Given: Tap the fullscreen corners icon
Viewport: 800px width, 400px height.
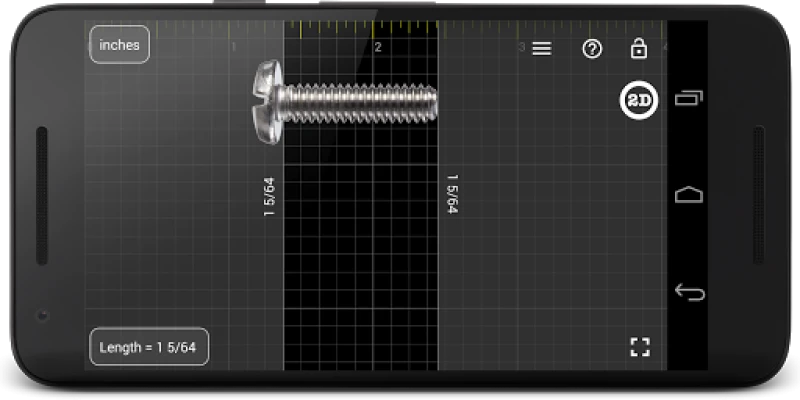Looking at the screenshot, I should coord(640,347).
